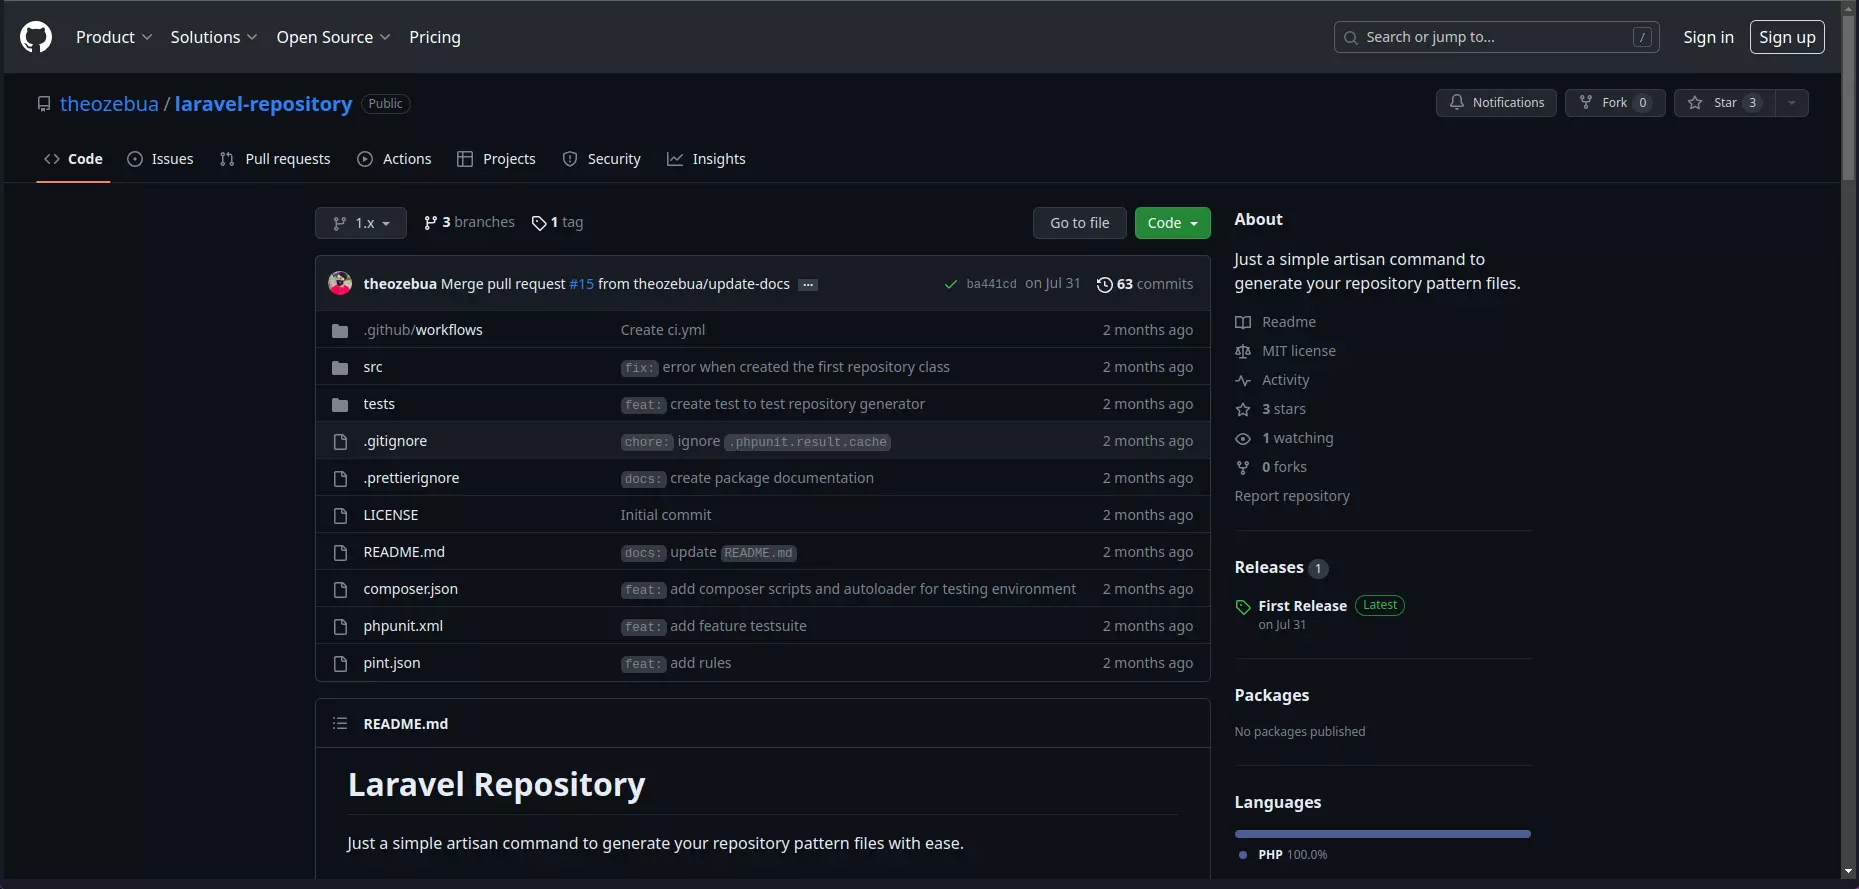The height and width of the screenshot is (889, 1859).
Task: Click the Readme book icon
Action: point(1243,322)
